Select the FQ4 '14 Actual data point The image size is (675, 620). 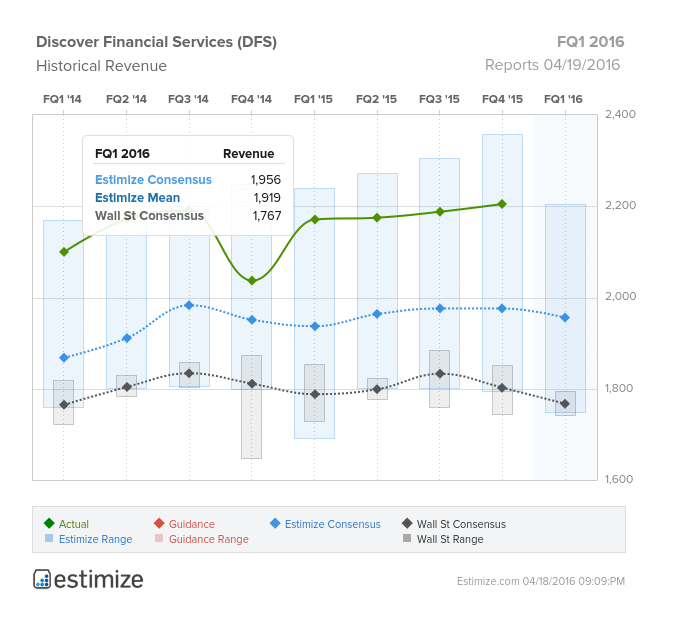[252, 281]
